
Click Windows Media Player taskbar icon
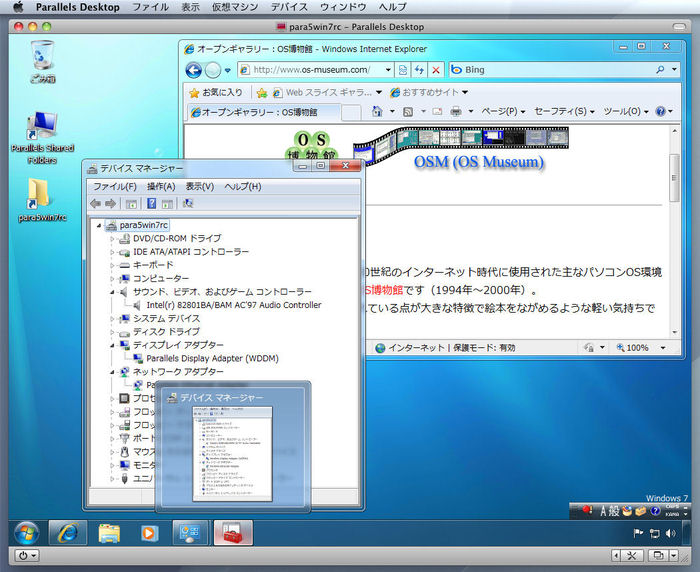149,533
